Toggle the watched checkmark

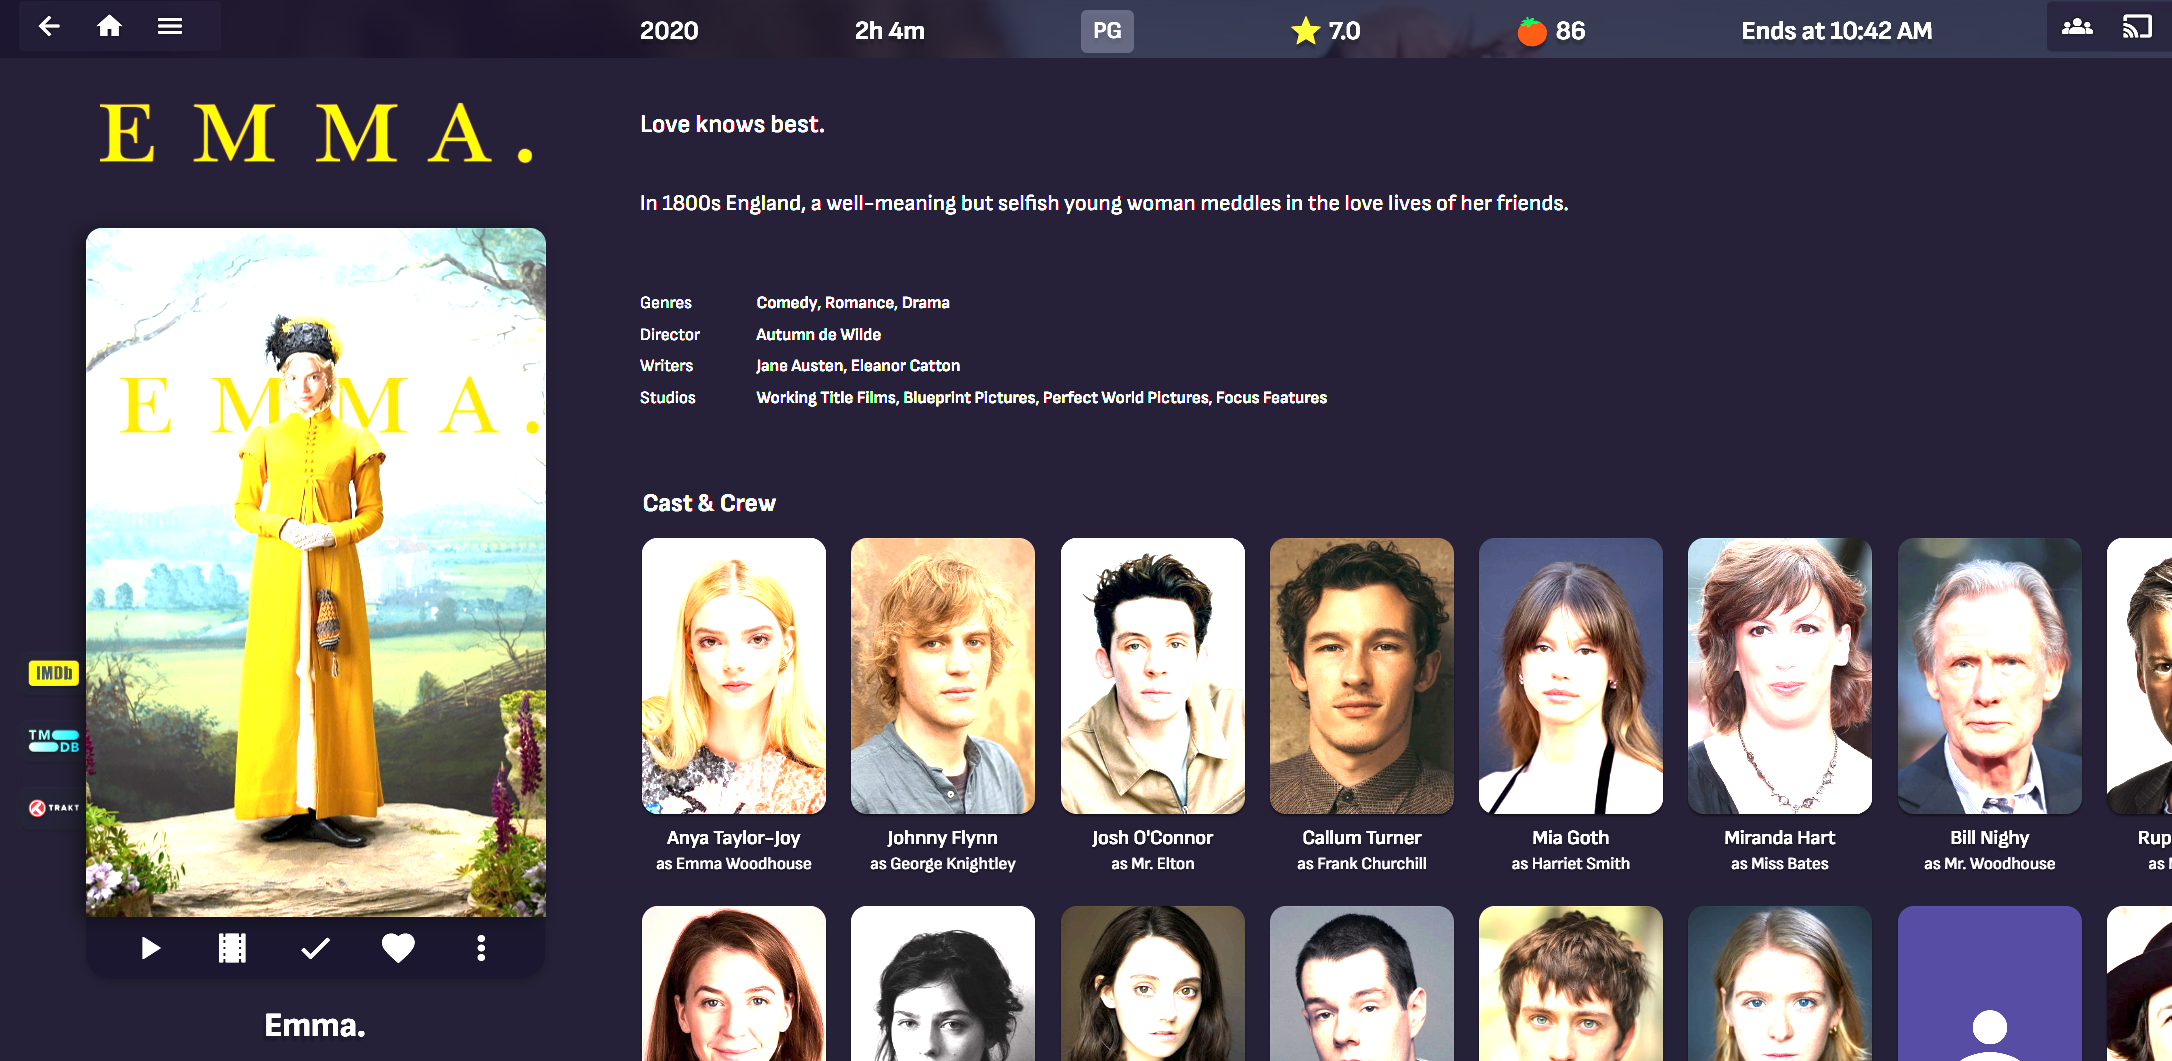click(315, 948)
